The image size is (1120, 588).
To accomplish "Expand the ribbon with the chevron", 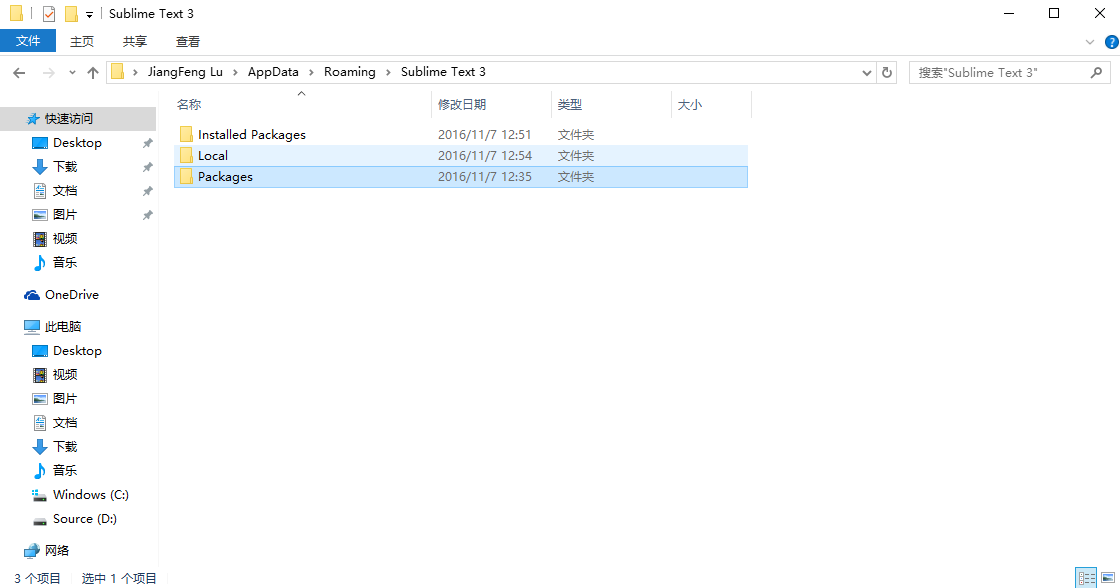I will click(x=1089, y=42).
